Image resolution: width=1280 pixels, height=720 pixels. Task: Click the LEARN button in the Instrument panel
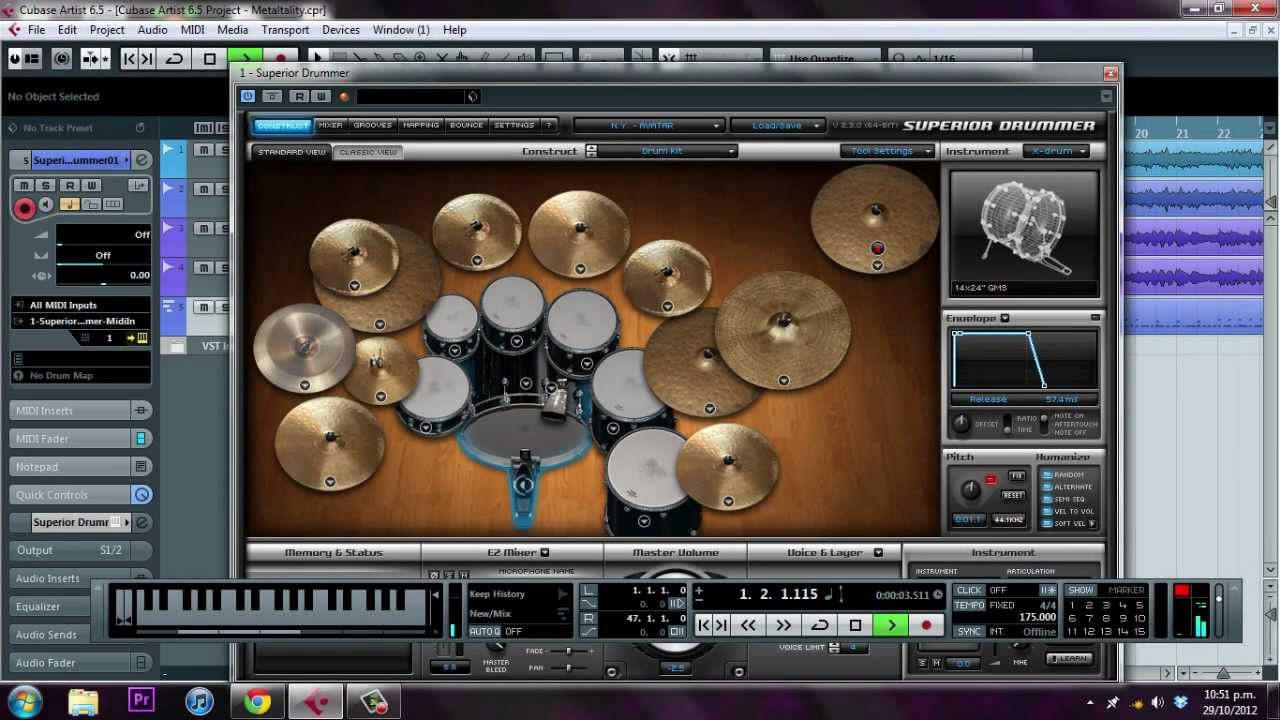(x=1069, y=658)
